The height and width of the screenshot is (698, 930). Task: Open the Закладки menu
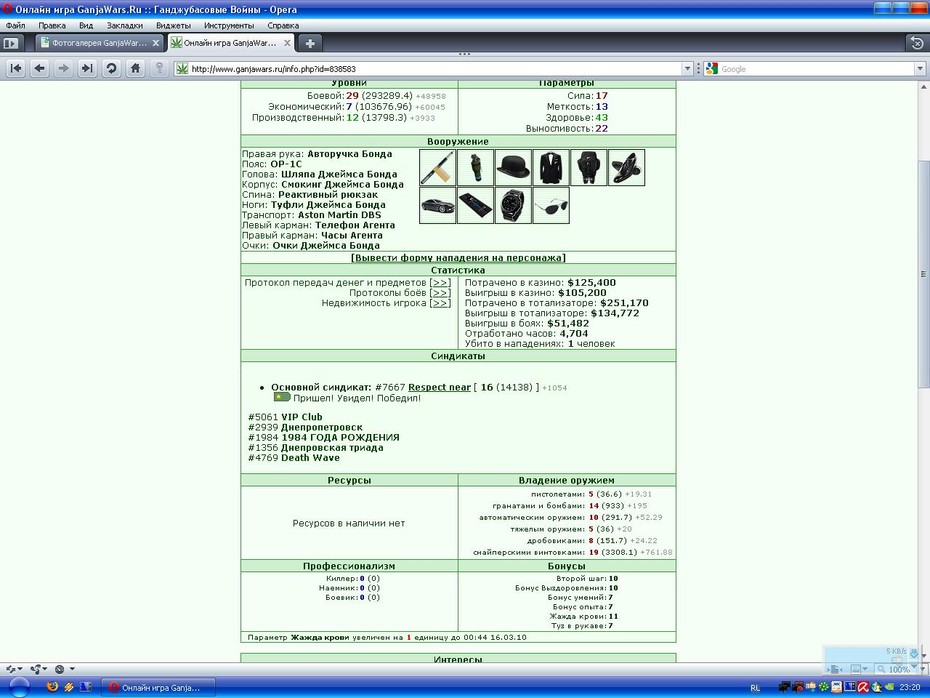125,26
